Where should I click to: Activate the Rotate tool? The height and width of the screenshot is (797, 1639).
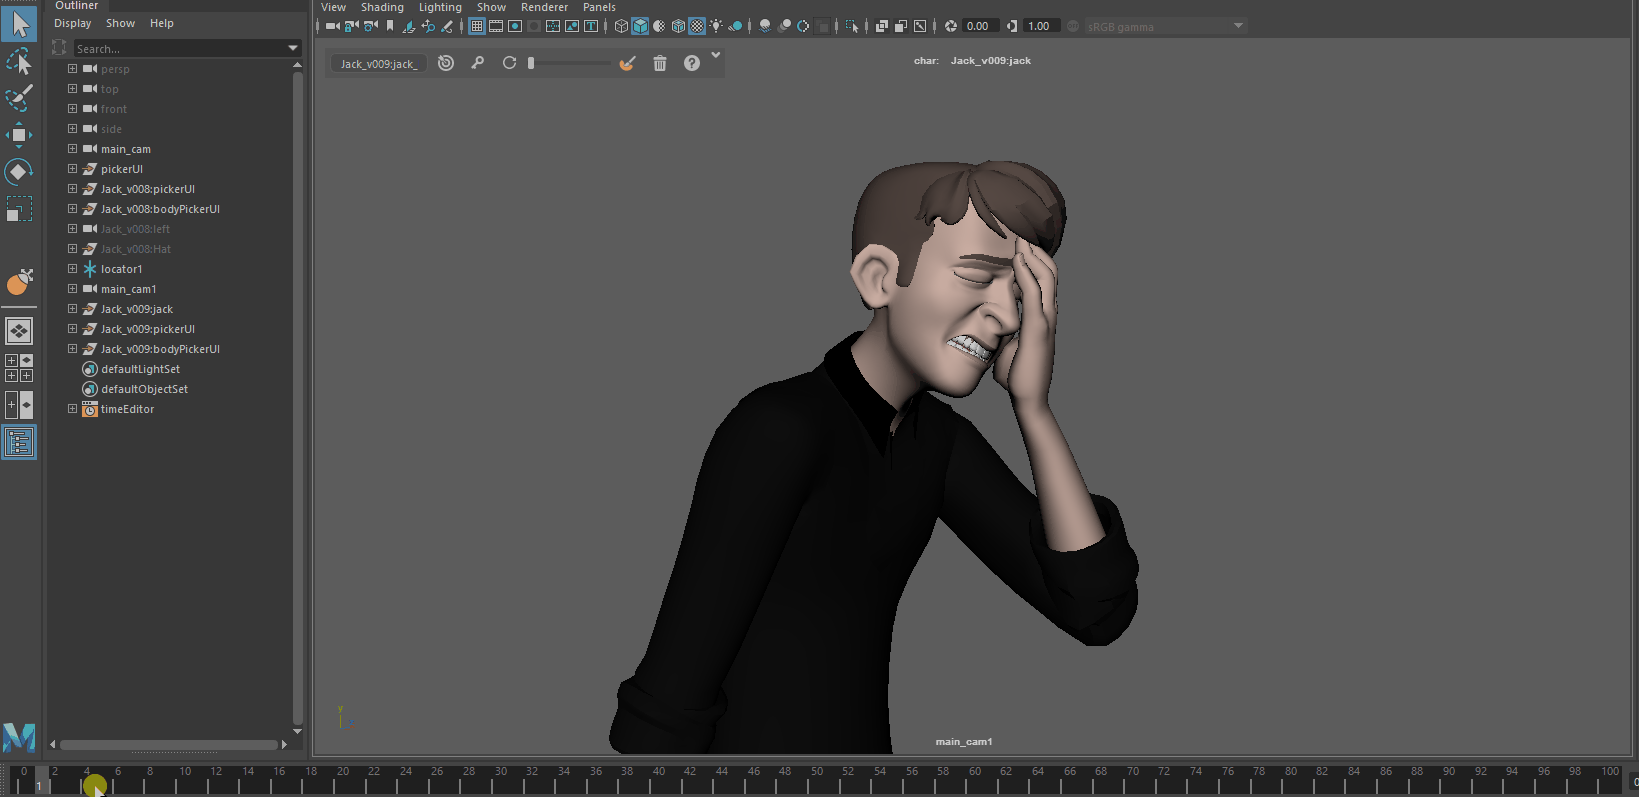point(19,172)
